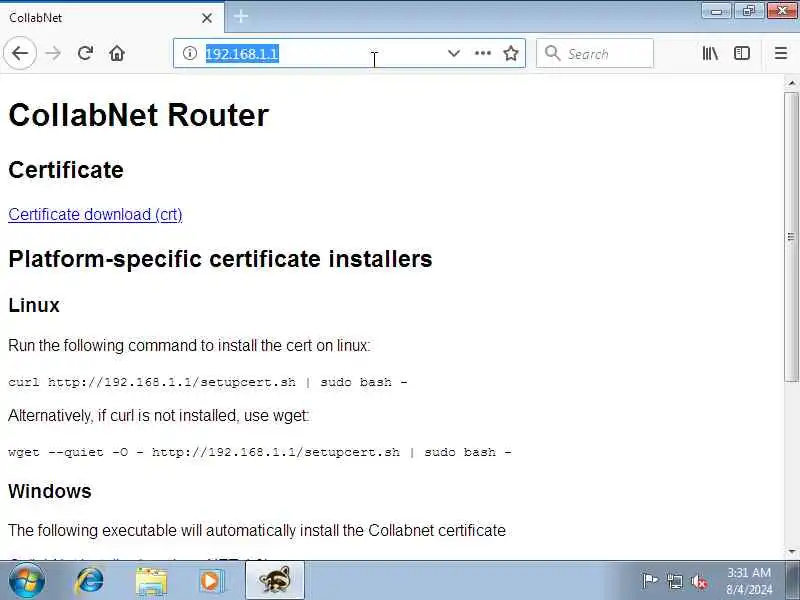Screen dimensions: 800x600
Task: Reload the current page
Action: point(85,53)
